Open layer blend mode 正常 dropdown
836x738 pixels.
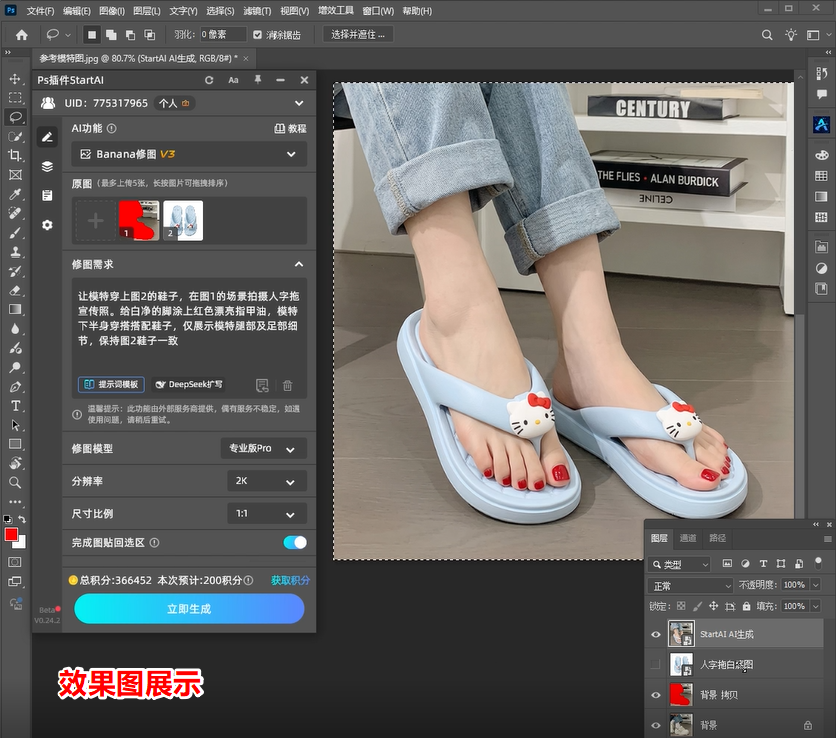pos(691,585)
